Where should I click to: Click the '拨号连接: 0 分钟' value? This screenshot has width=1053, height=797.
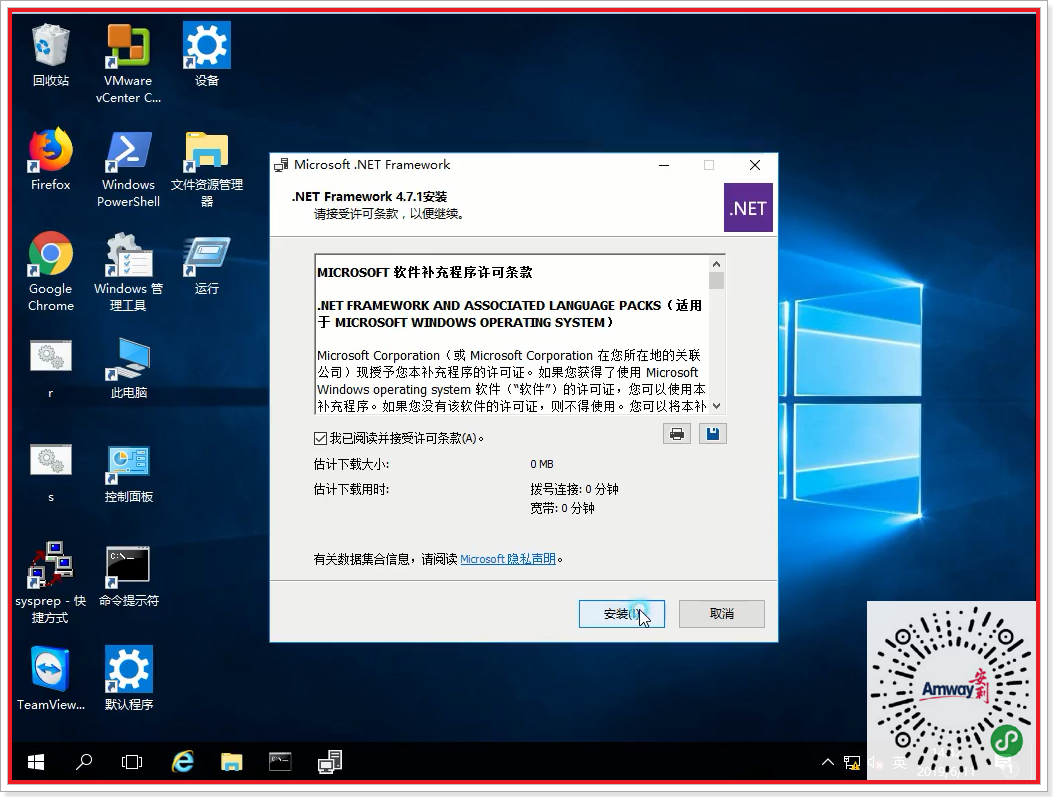[574, 489]
